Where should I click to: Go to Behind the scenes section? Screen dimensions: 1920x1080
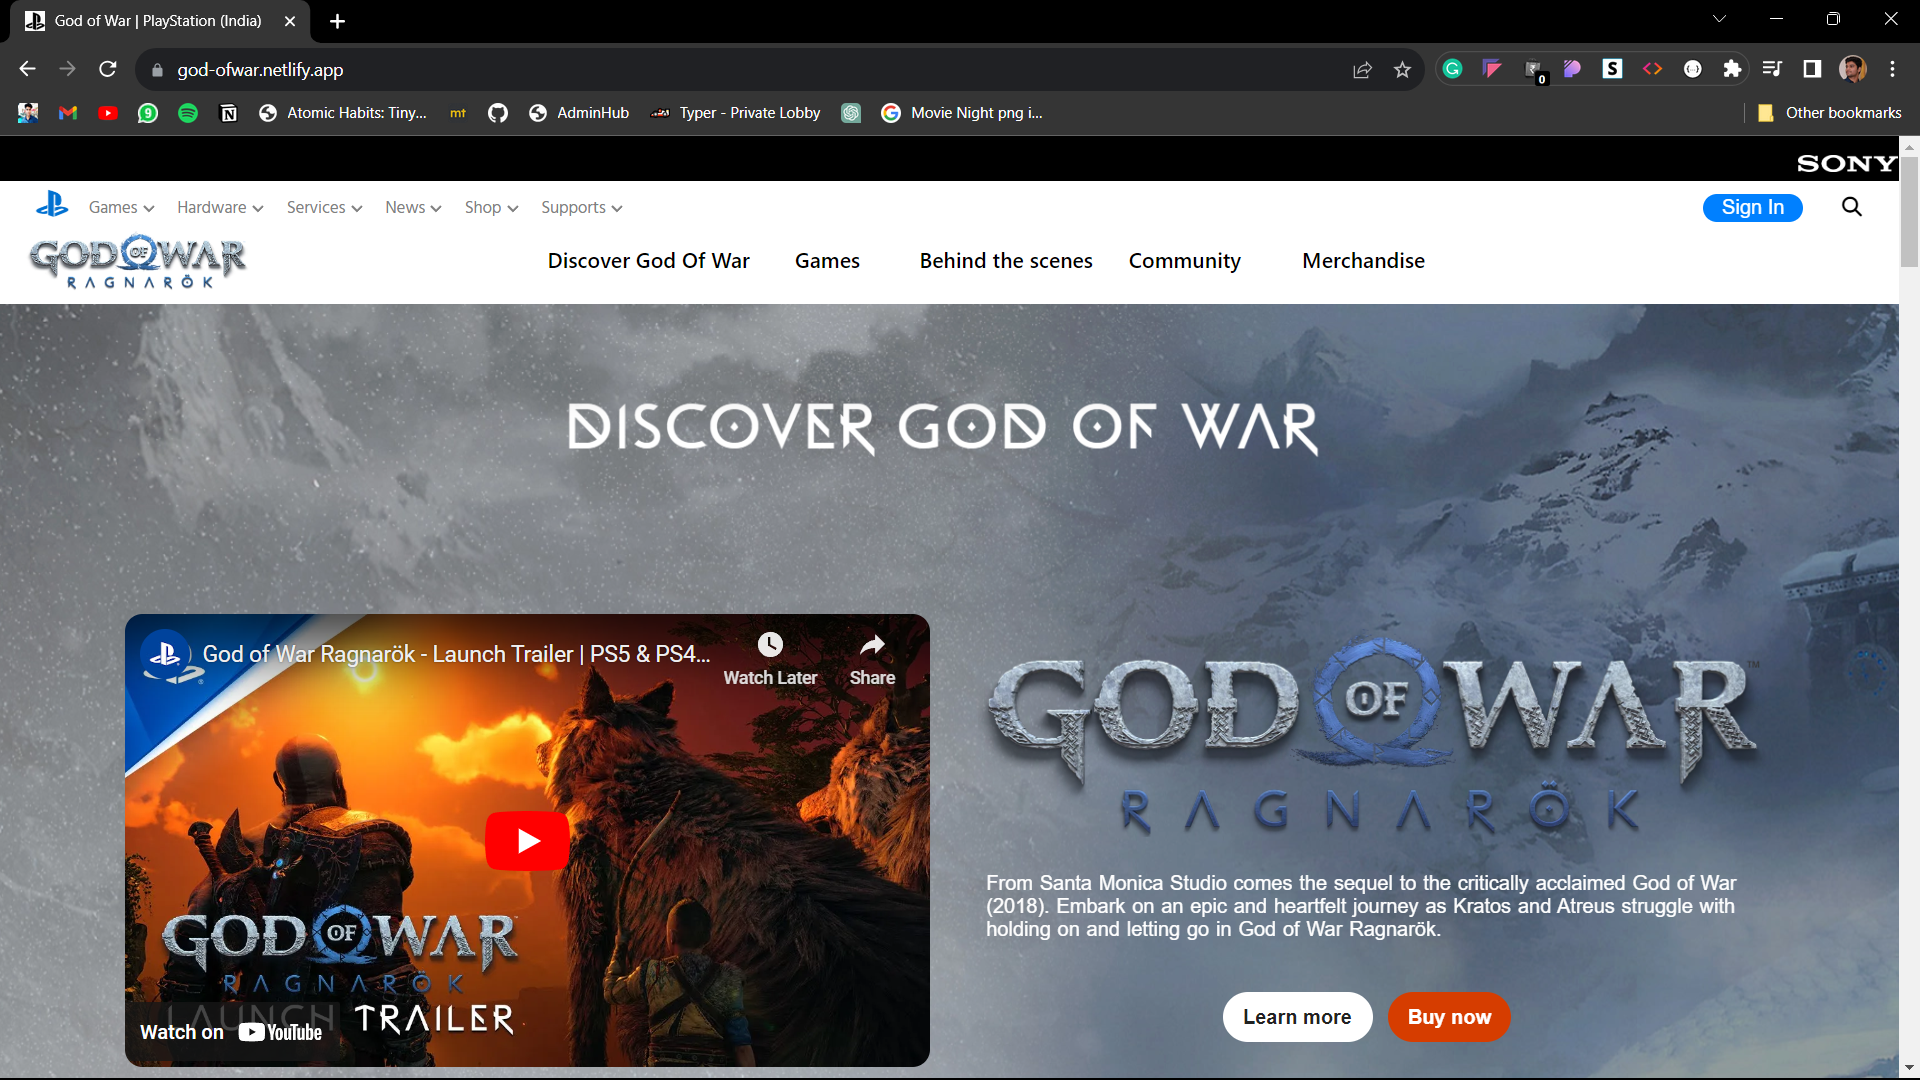point(1005,261)
